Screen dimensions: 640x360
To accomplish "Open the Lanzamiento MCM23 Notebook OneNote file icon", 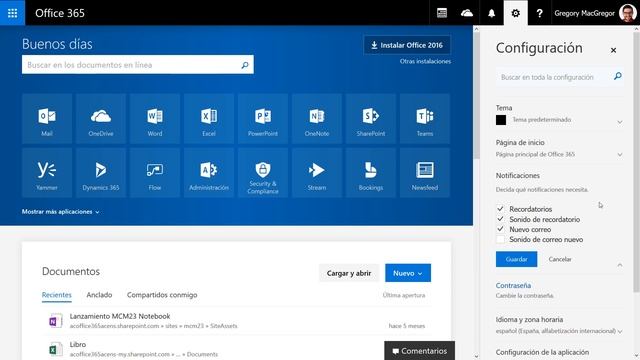I will pos(55,321).
